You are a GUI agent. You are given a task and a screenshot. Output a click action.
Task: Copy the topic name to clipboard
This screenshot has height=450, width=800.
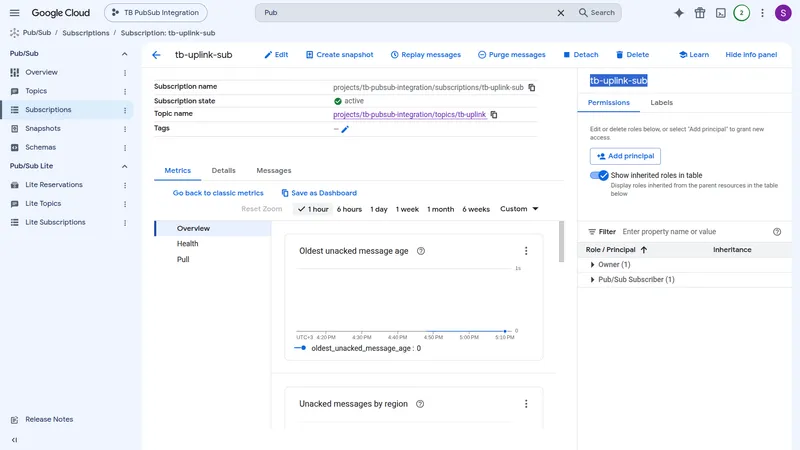coord(494,115)
